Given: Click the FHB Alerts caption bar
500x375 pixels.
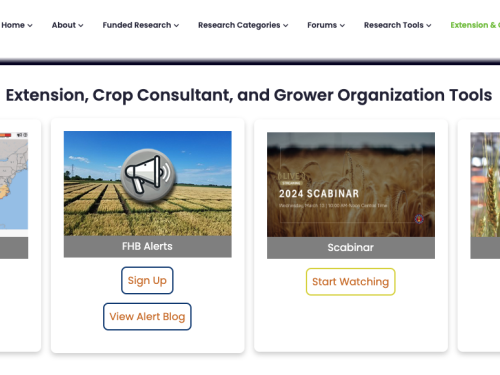Looking at the screenshot, I should click(148, 247).
